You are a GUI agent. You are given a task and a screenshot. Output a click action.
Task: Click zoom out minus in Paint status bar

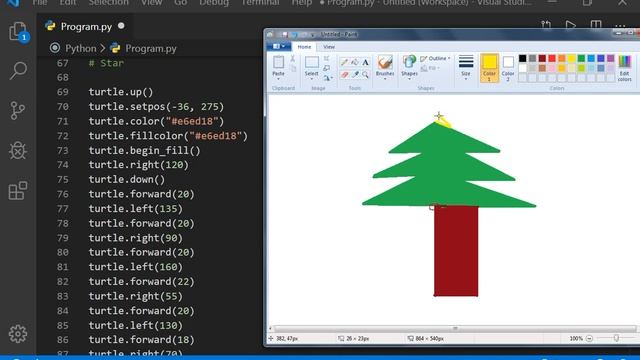point(589,338)
